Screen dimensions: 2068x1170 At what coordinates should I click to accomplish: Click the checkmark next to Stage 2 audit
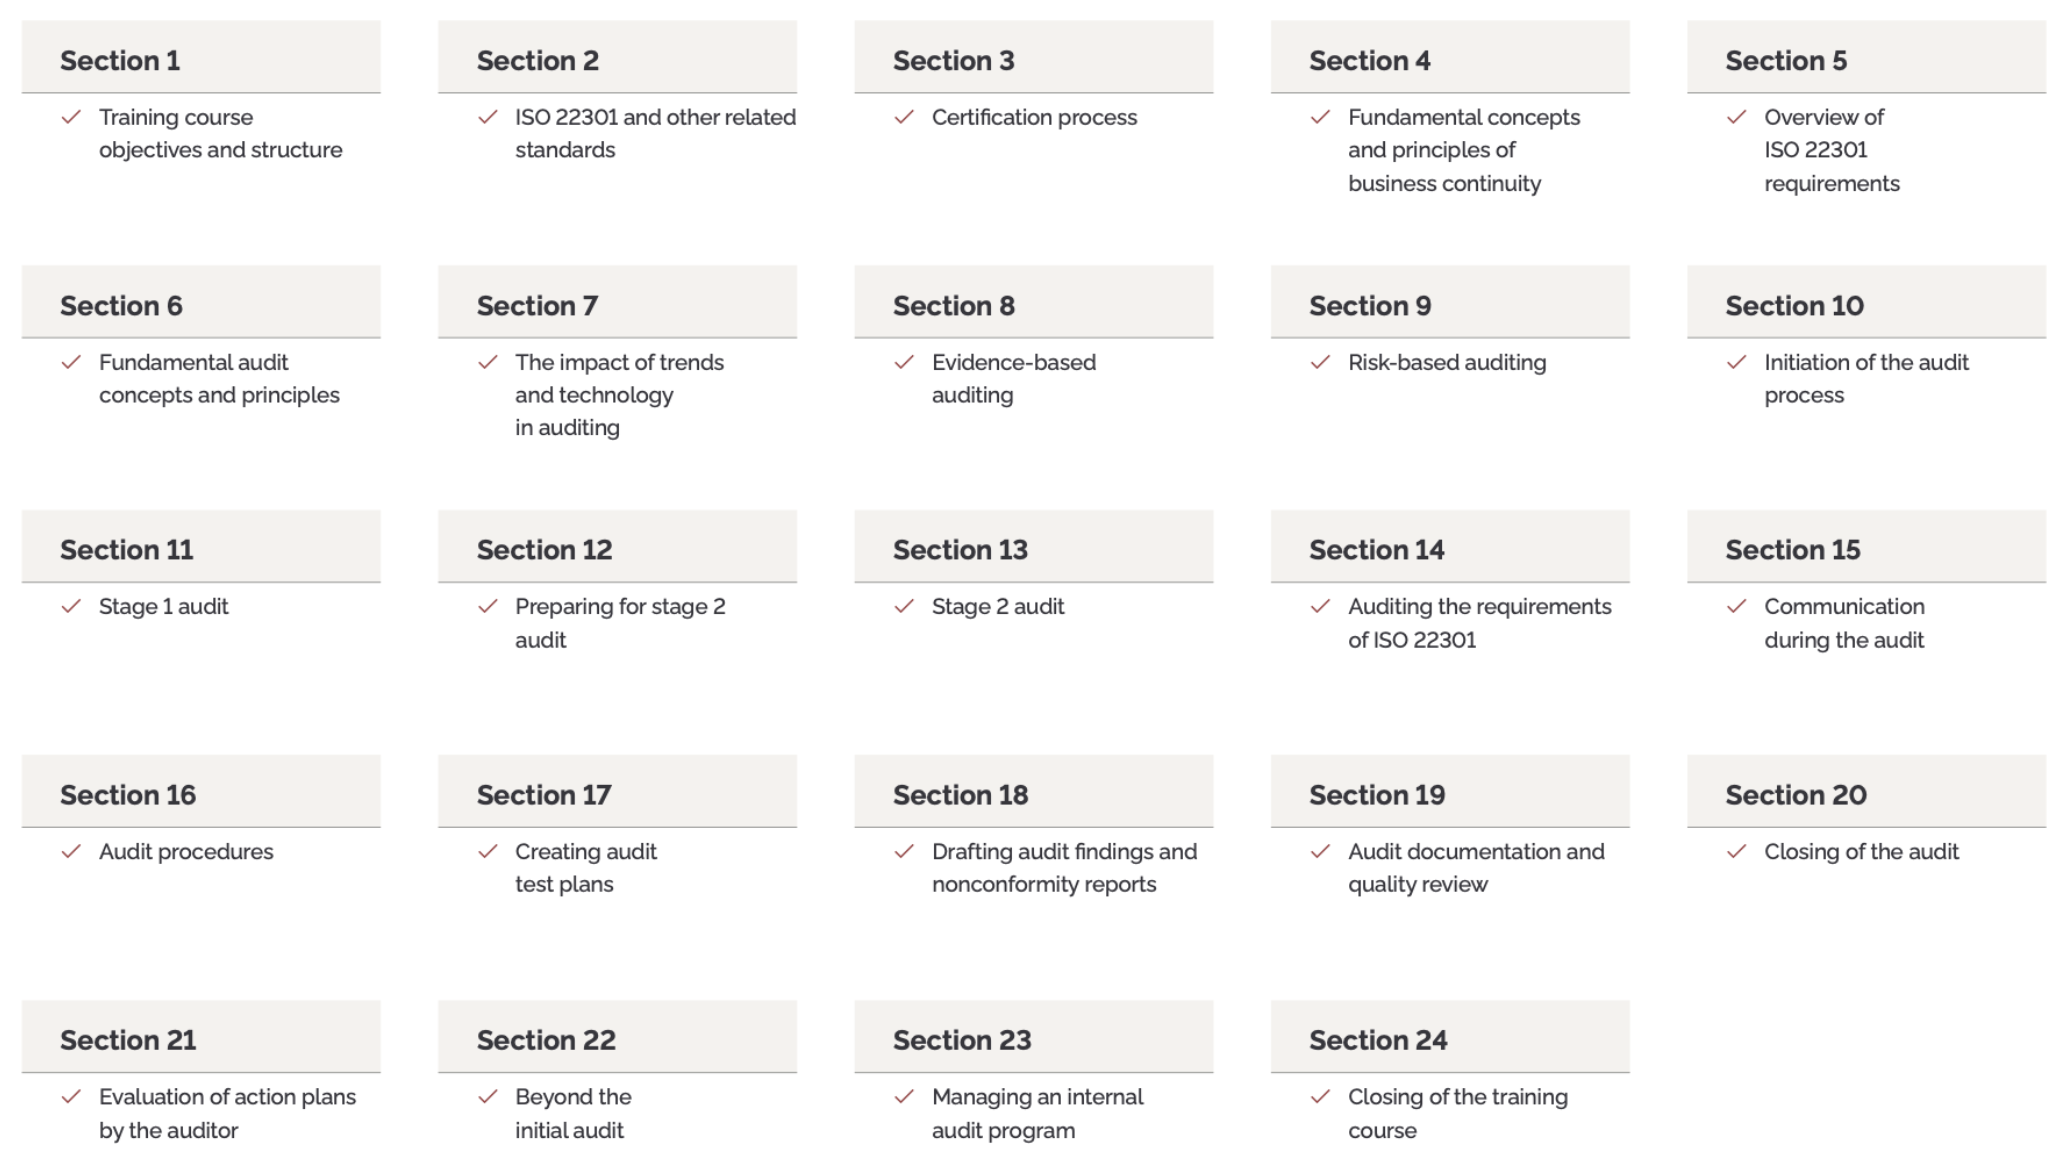coord(904,607)
